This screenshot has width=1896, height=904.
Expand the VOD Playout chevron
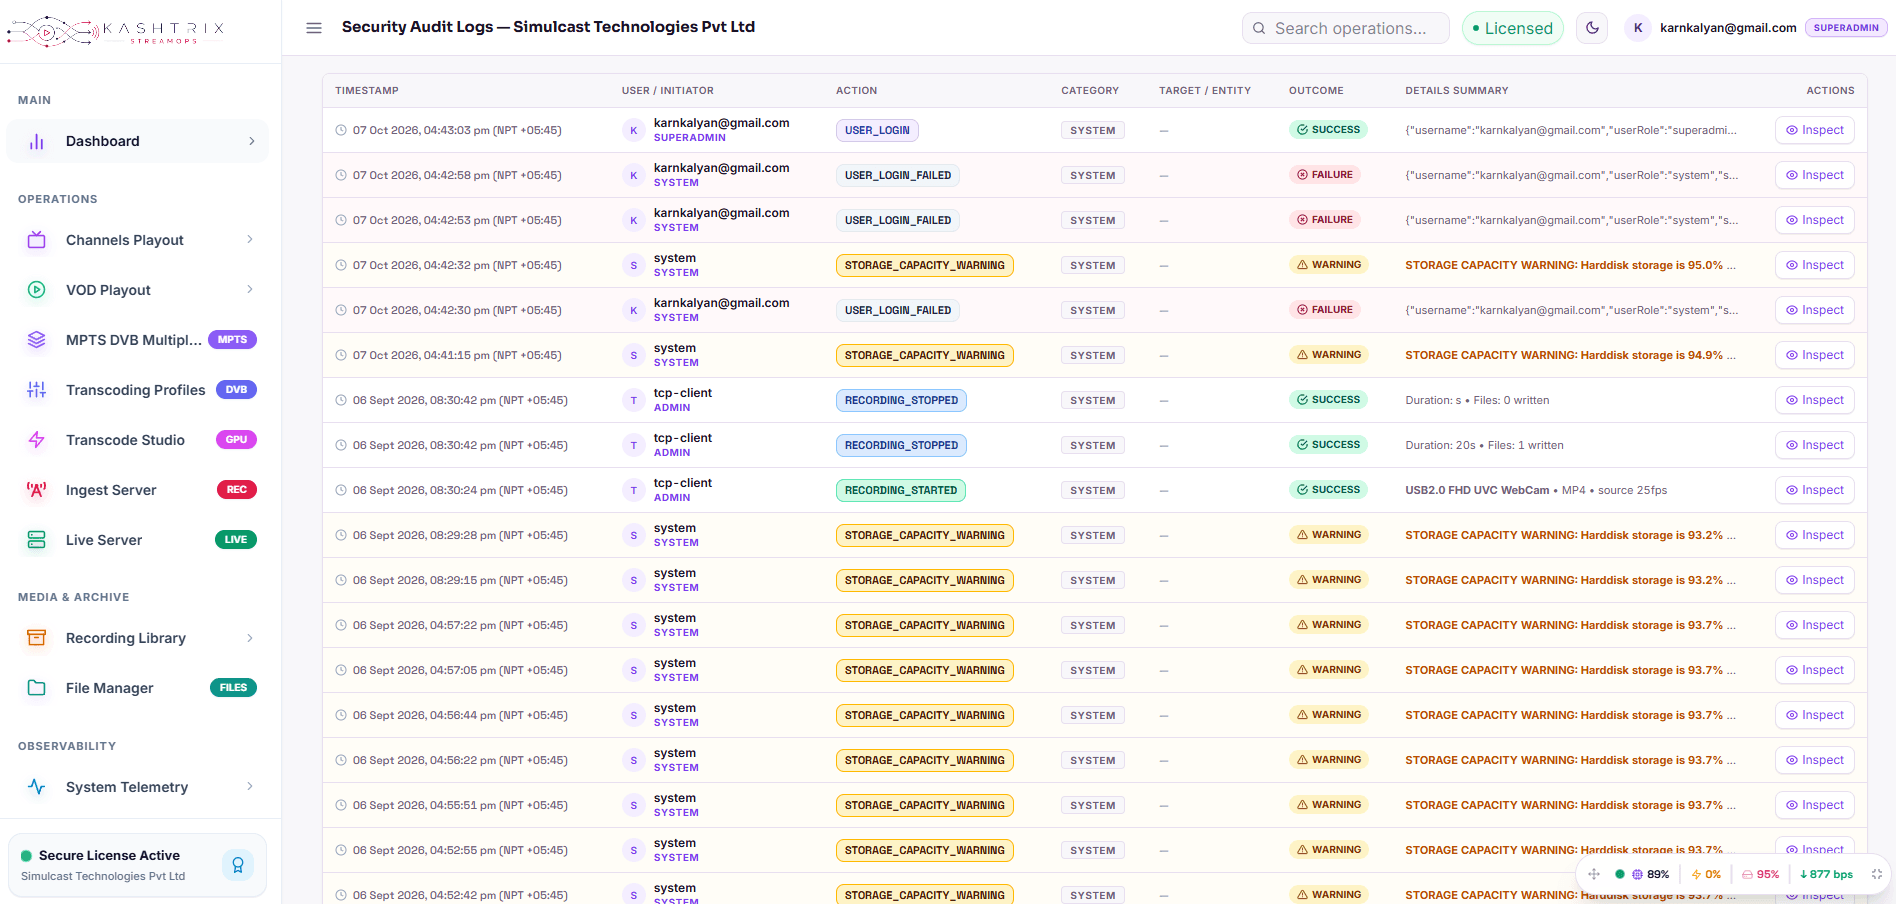250,290
